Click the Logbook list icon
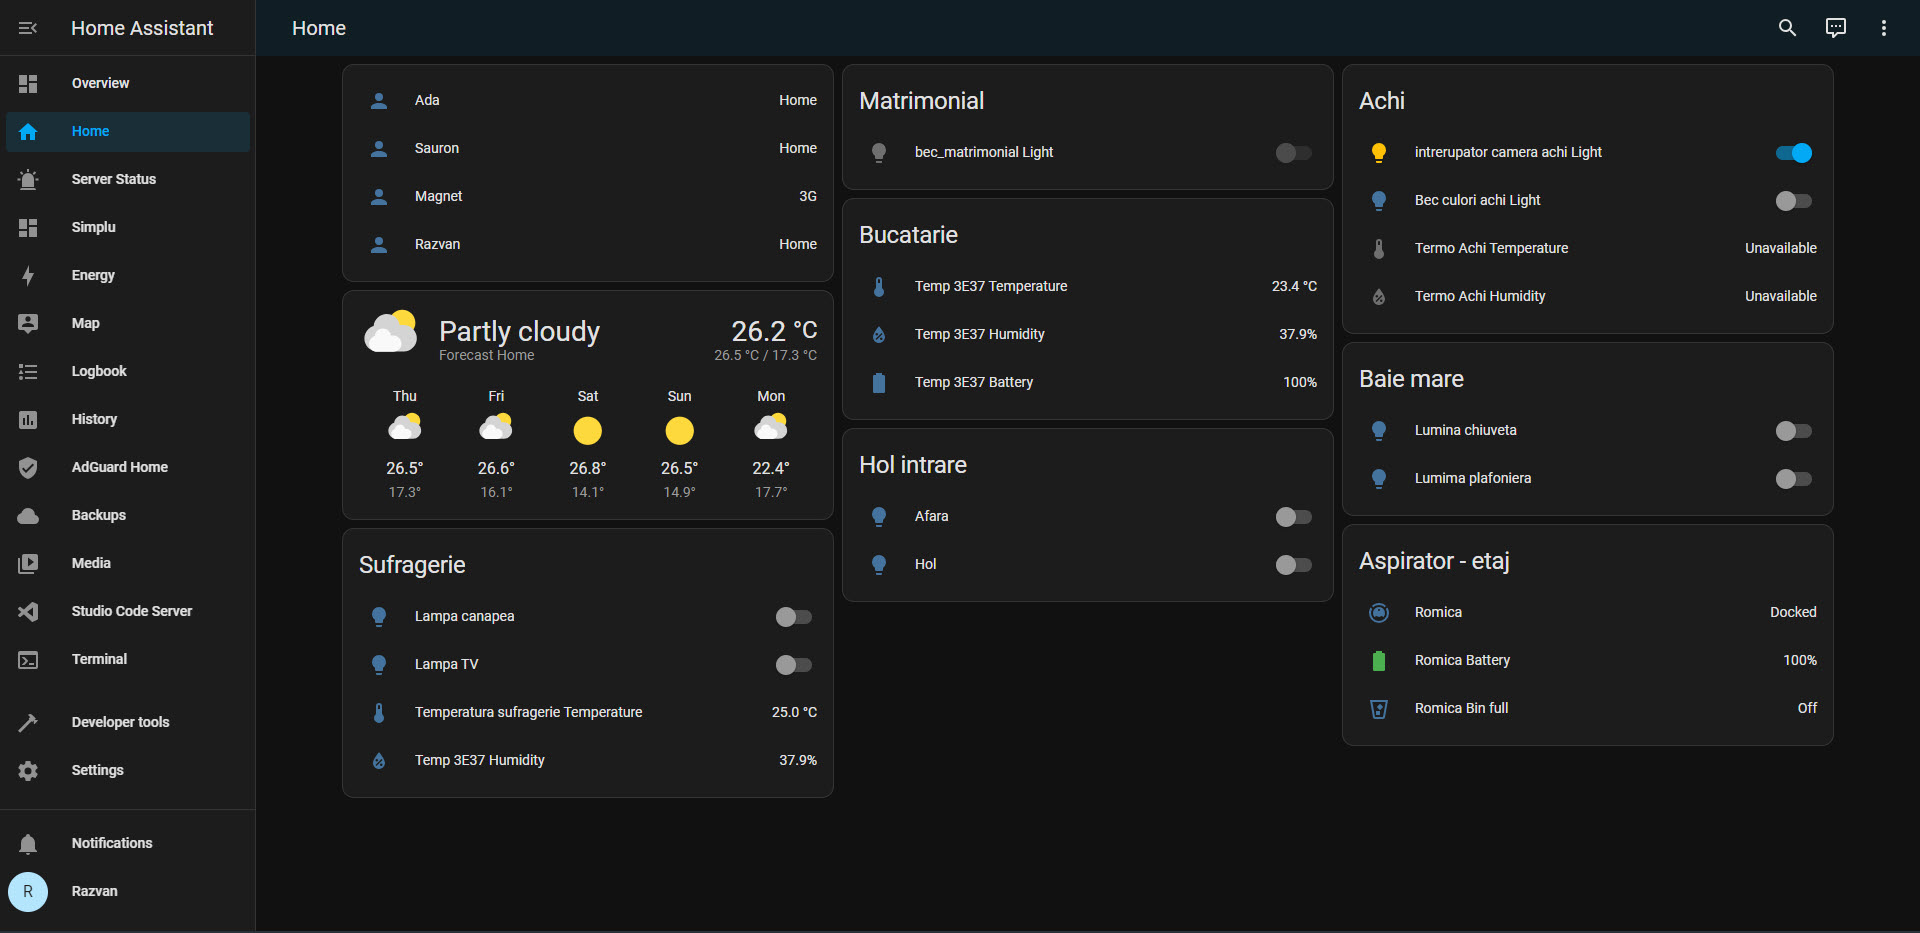The width and height of the screenshot is (1920, 933). (x=28, y=372)
